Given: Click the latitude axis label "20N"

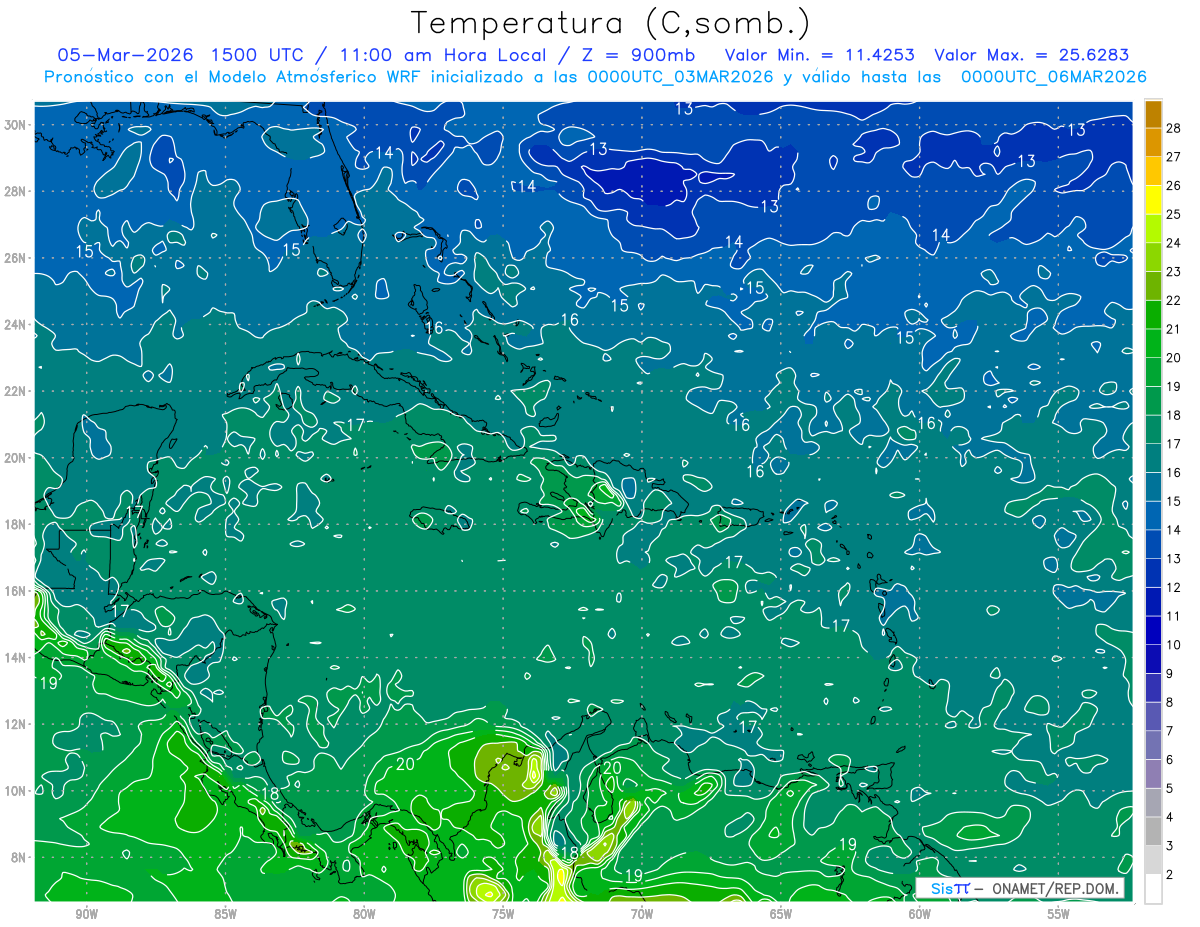Looking at the screenshot, I should 14,458.
